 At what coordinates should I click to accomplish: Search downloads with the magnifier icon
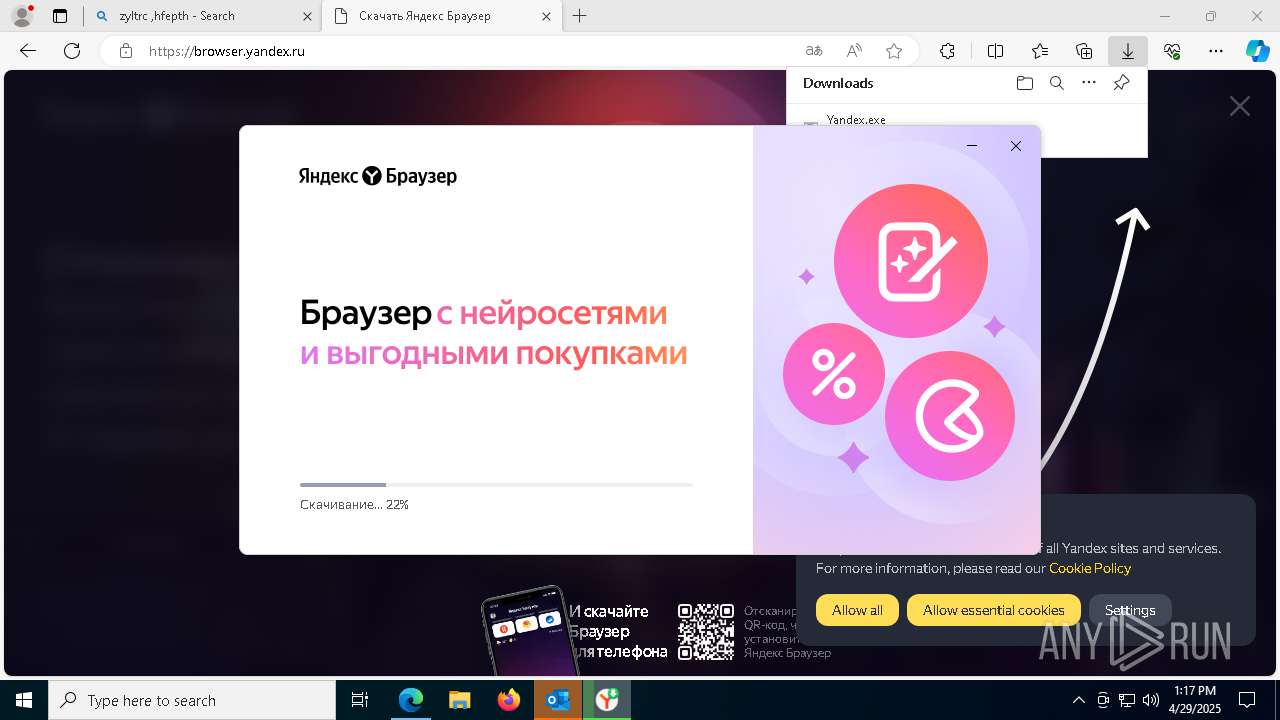[x=1057, y=83]
